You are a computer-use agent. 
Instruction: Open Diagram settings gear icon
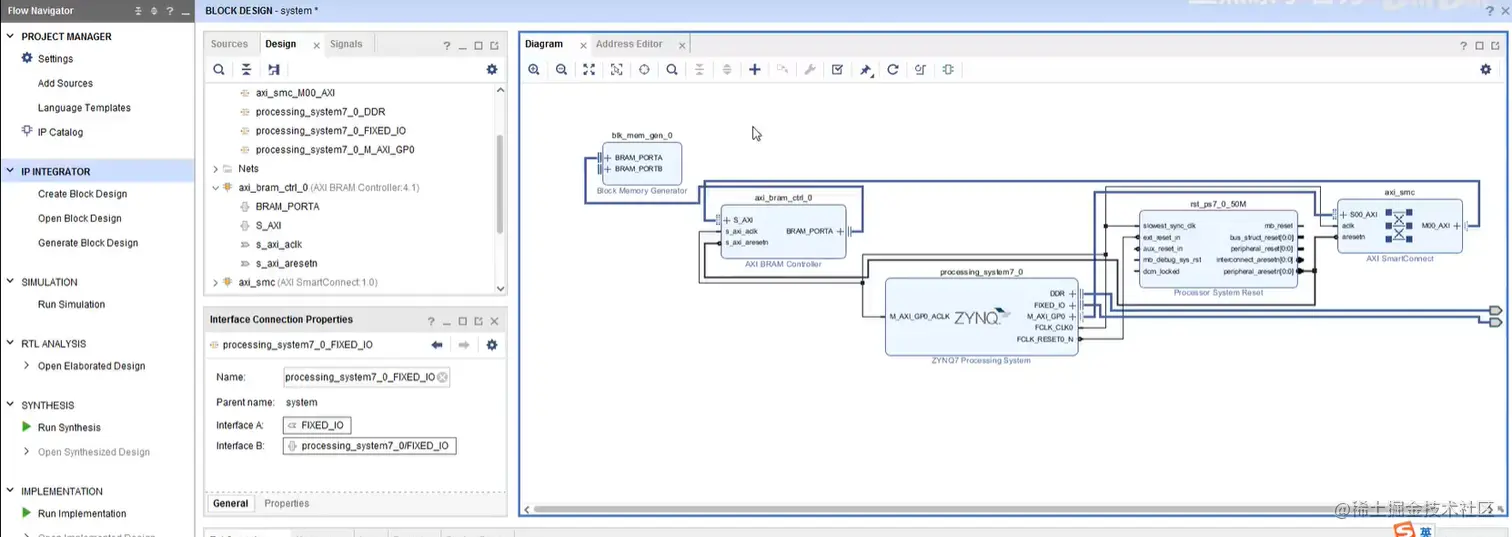click(1486, 70)
